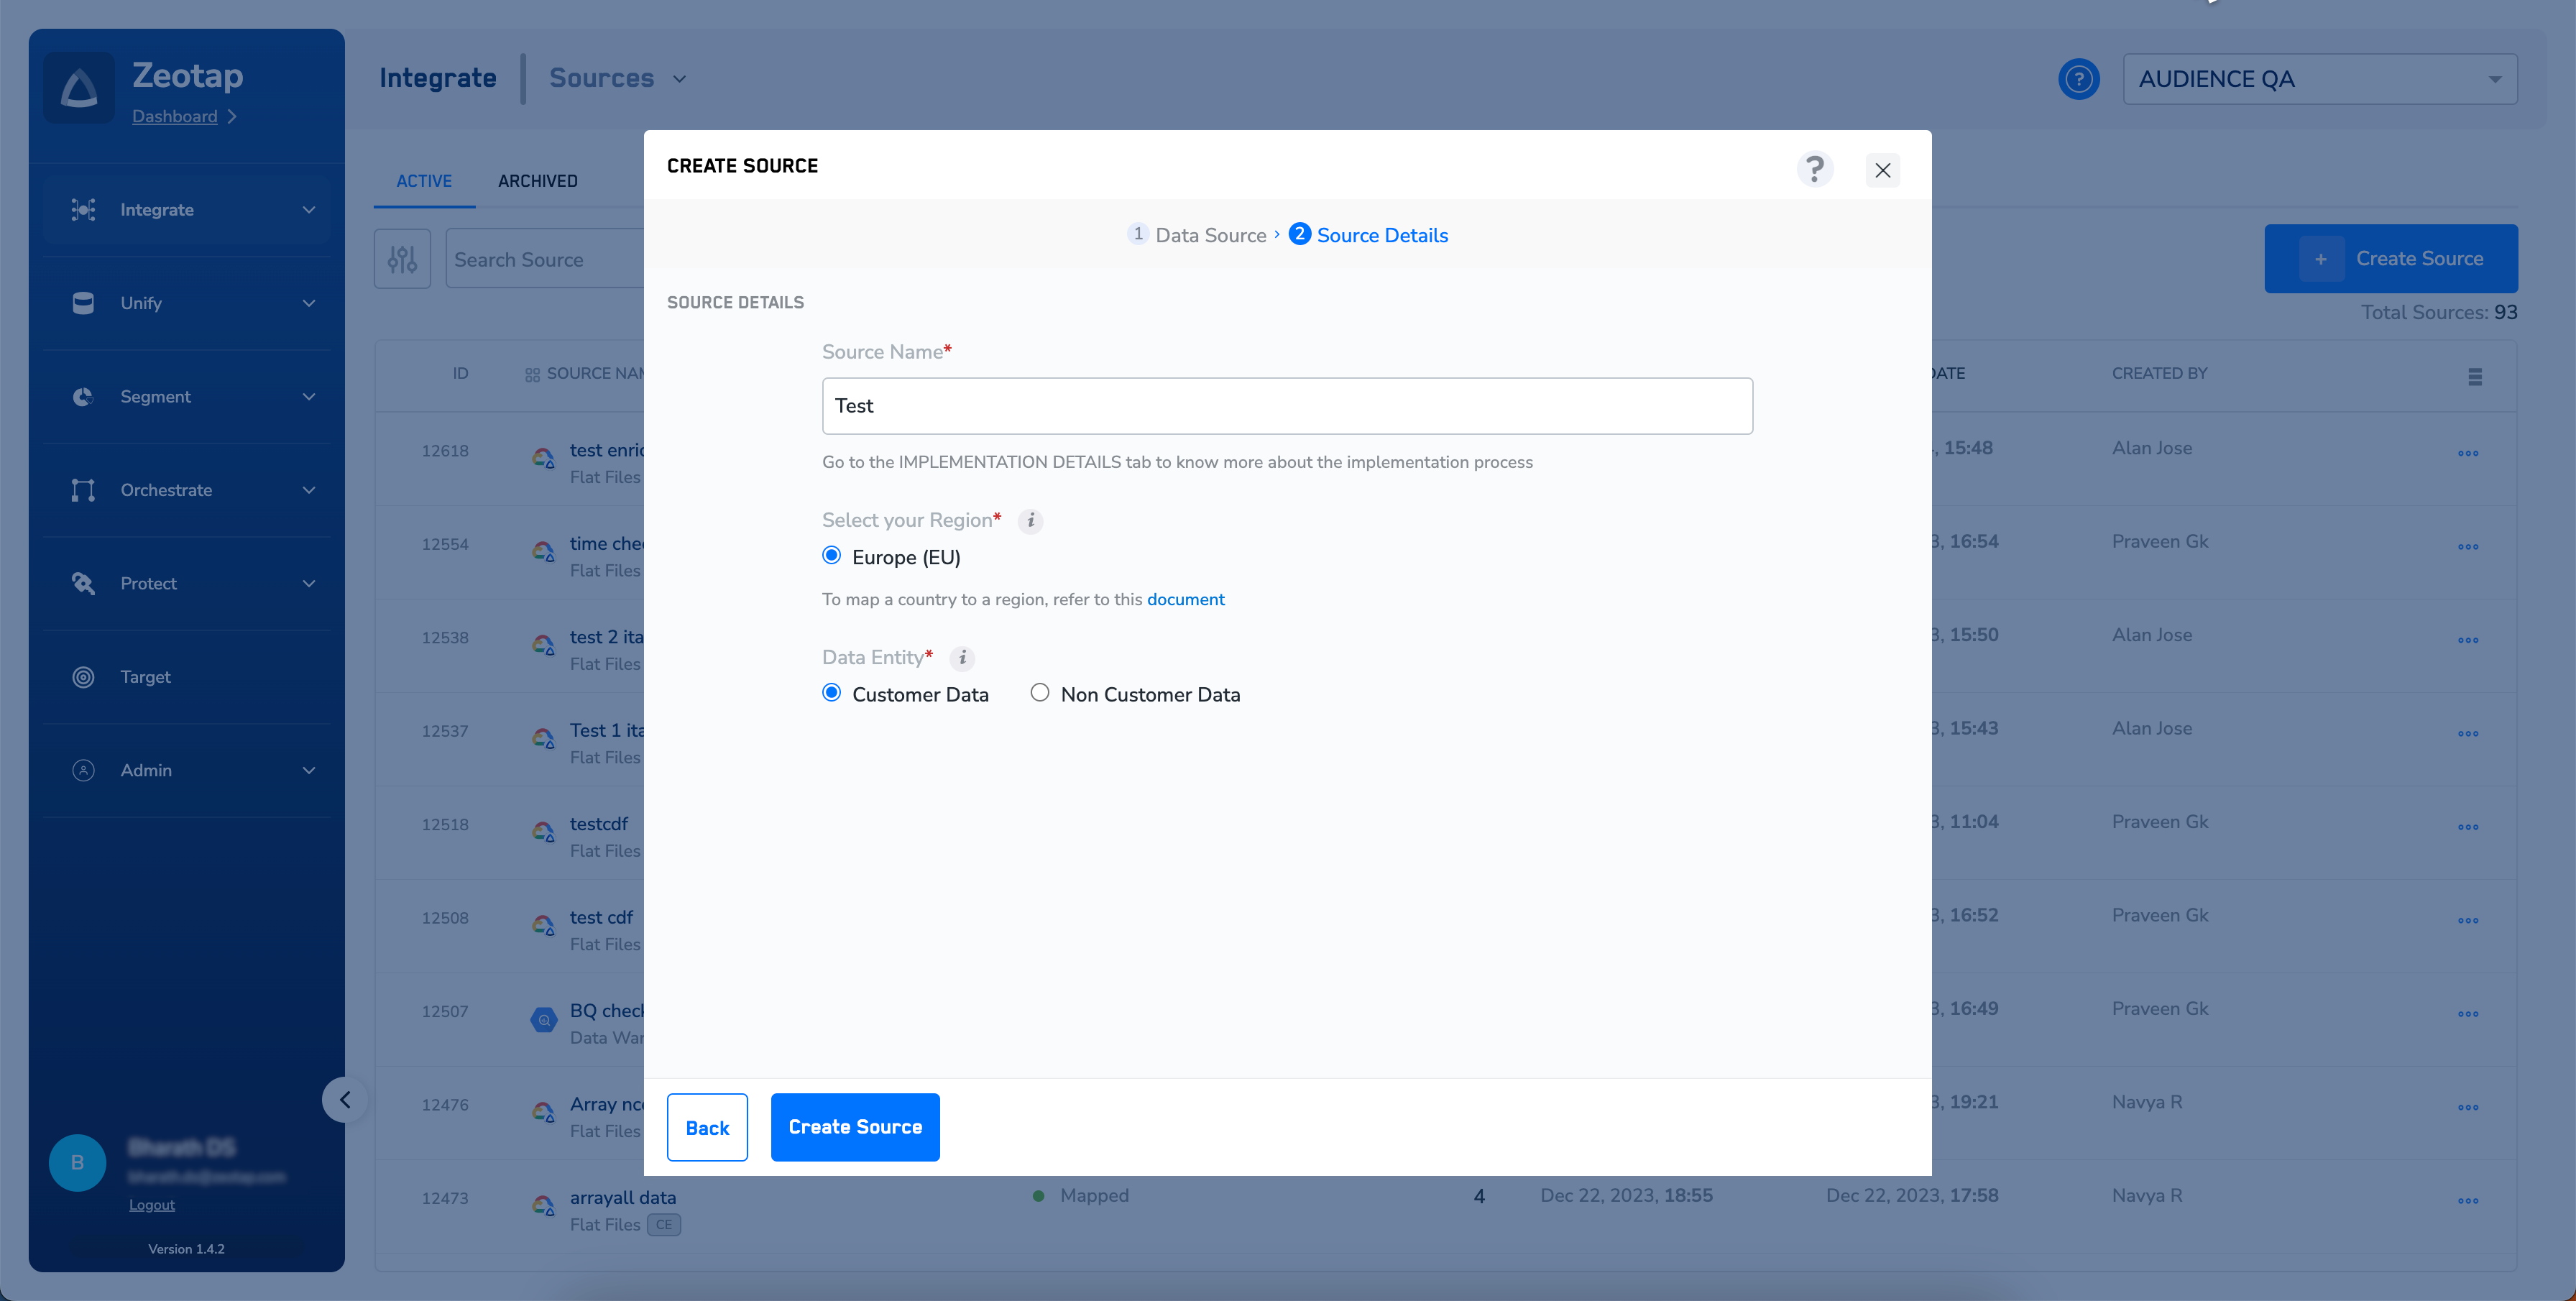Click the Zeotap logo icon

(79, 89)
